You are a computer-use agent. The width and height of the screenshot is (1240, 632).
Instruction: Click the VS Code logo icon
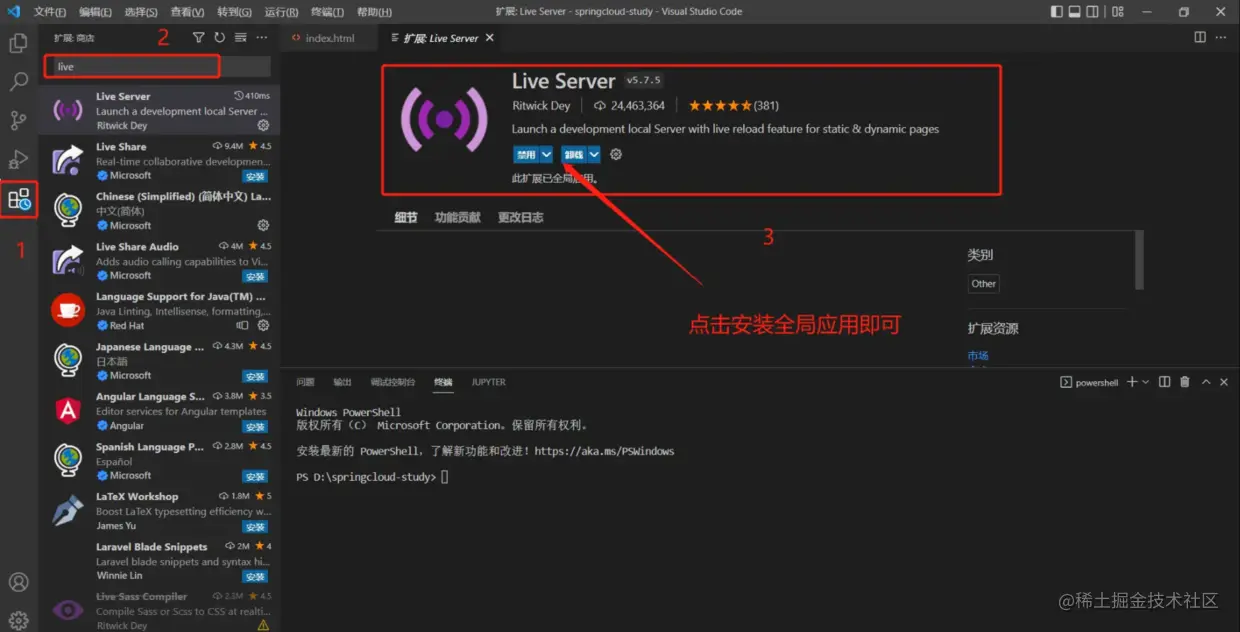tap(13, 12)
